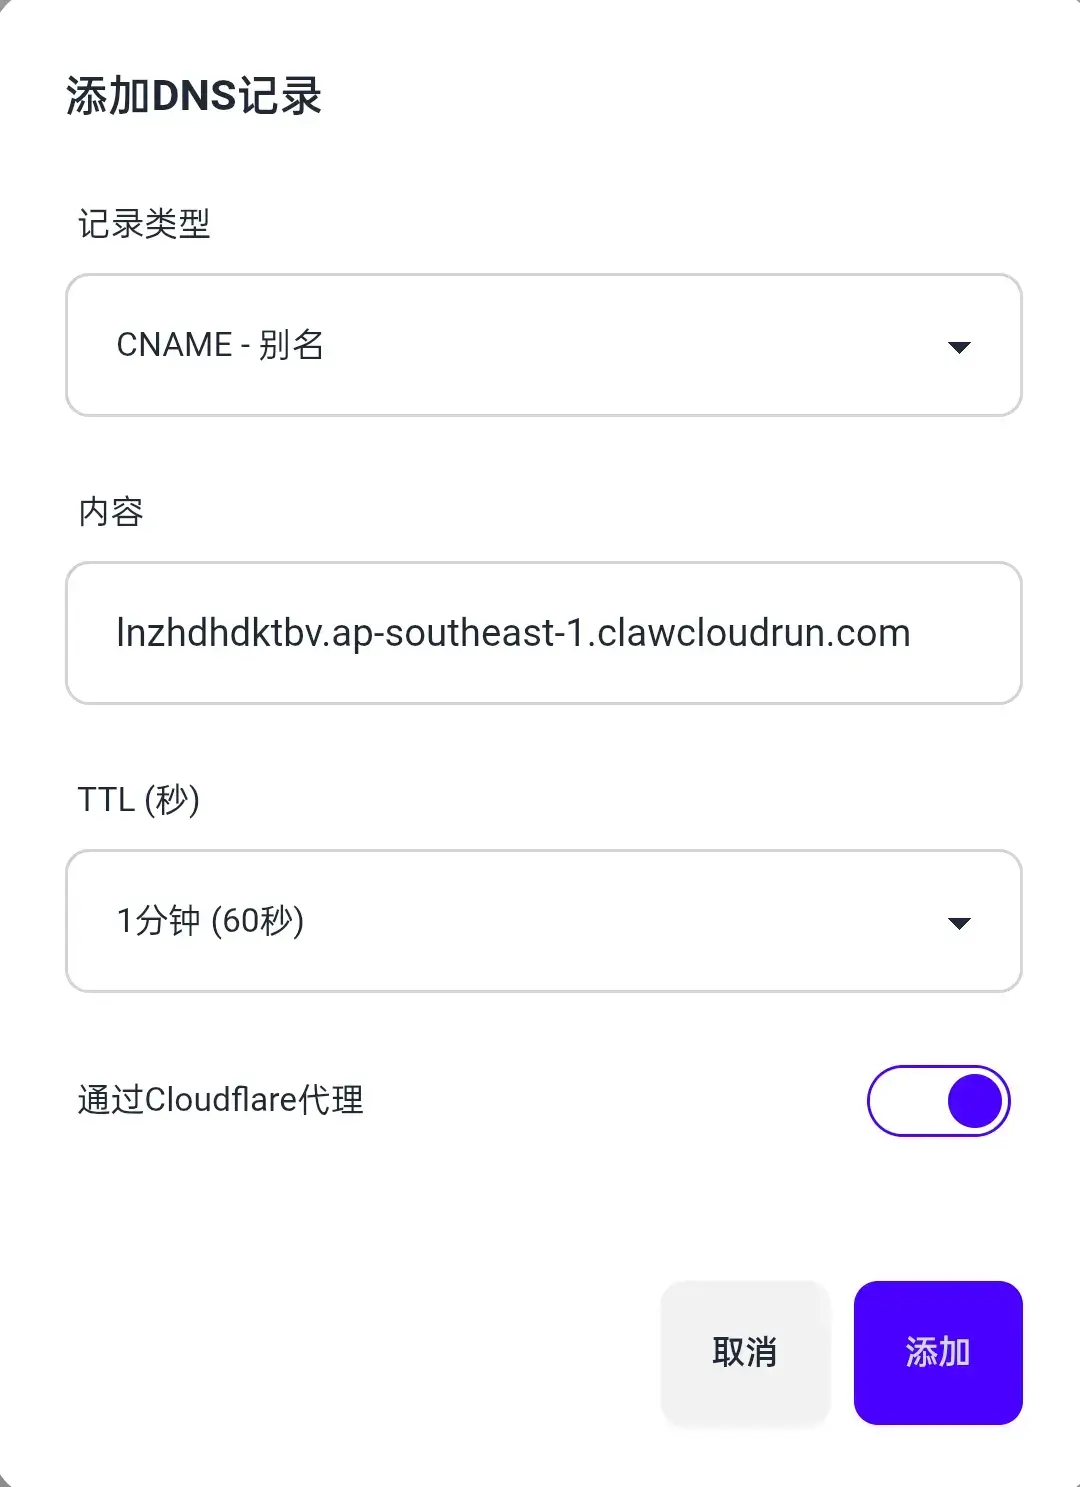
Task: Click the 取消 button to cancel
Action: 745,1352
